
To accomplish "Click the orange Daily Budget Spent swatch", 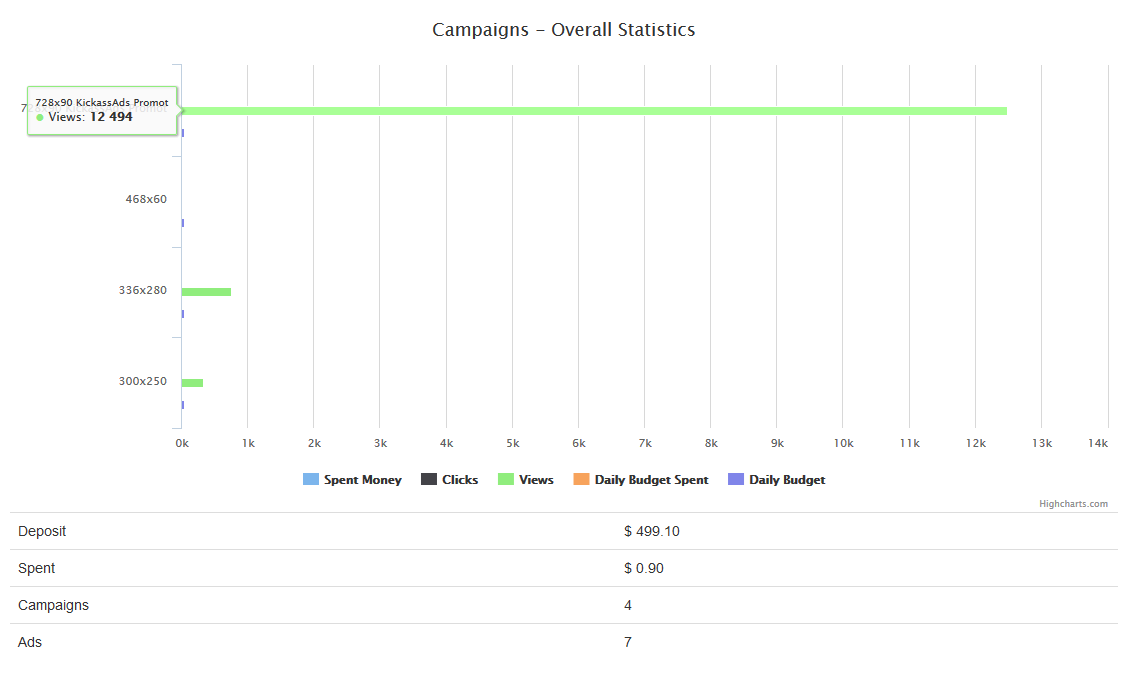I will (581, 480).
